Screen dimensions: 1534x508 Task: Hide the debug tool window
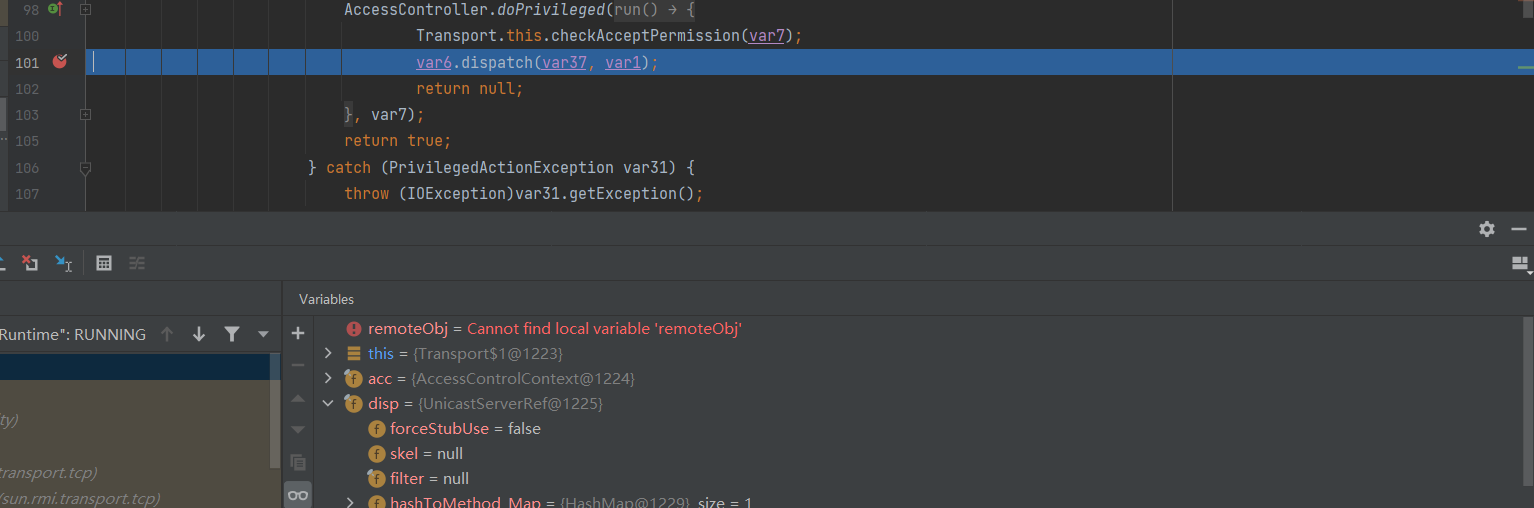pos(1519,229)
